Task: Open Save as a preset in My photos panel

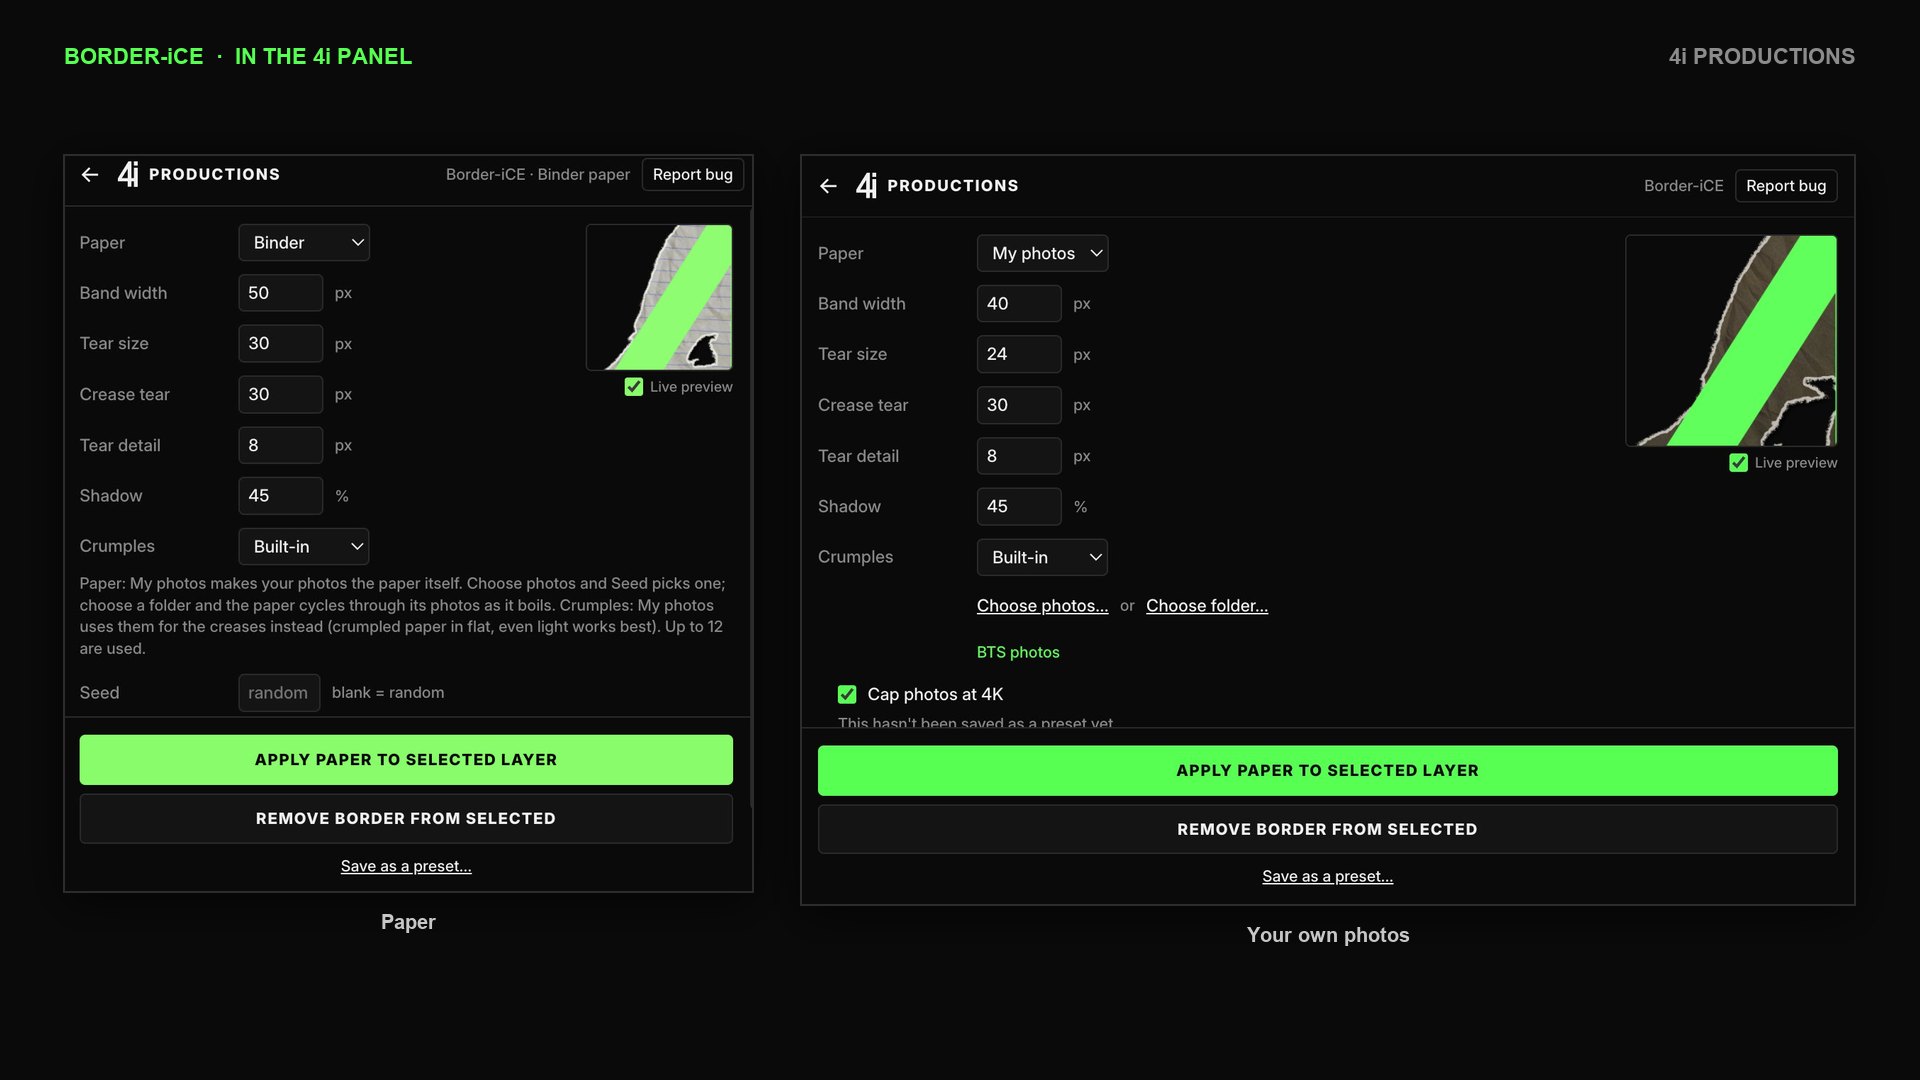Action: point(1327,877)
